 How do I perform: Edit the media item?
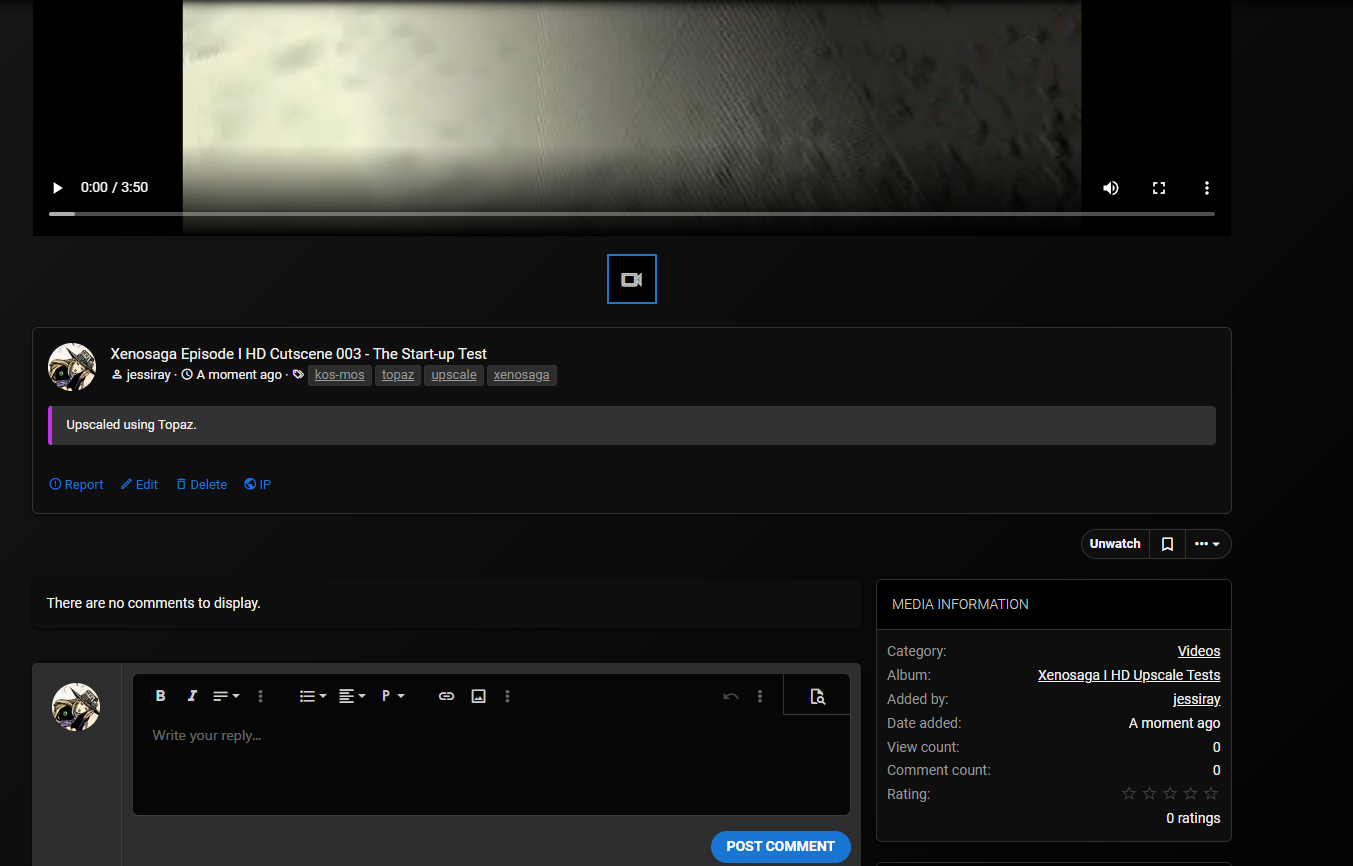click(139, 485)
